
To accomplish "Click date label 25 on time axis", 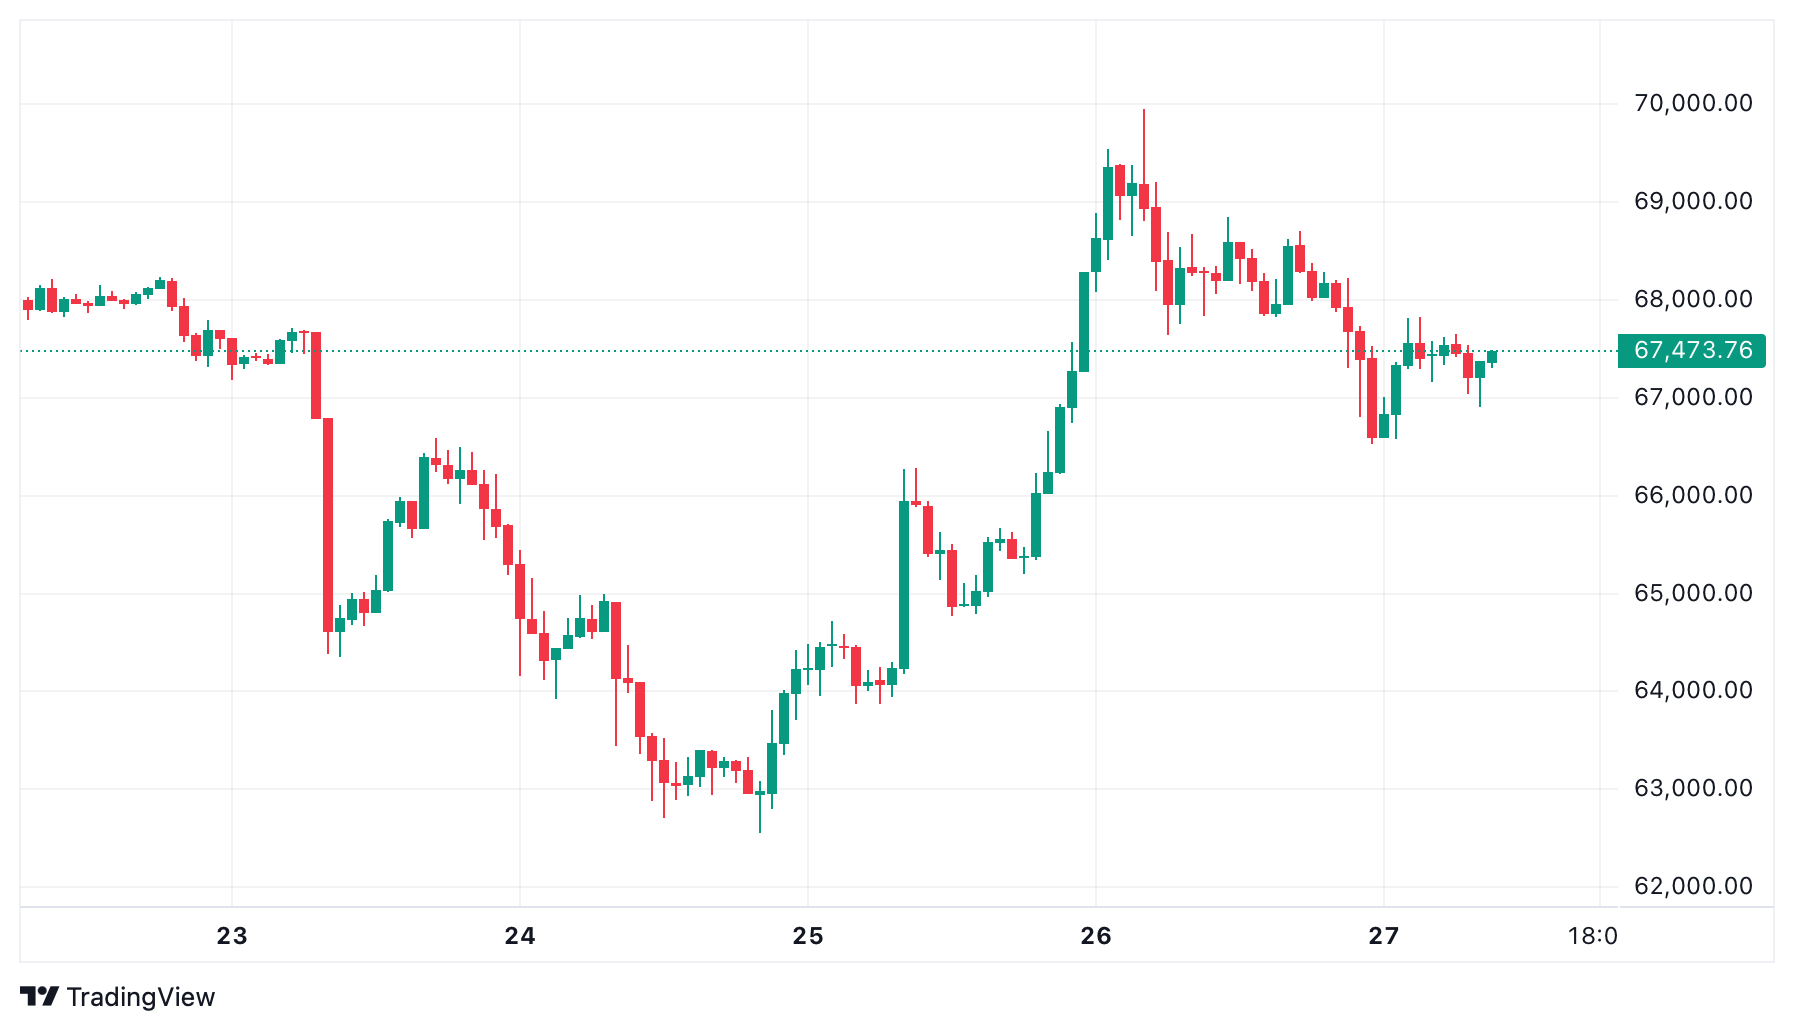I will (x=808, y=937).
